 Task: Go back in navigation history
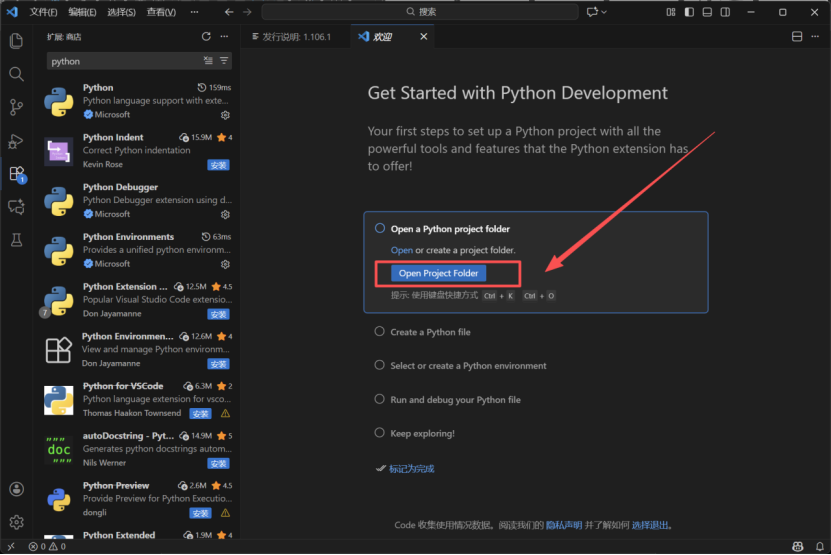(x=229, y=12)
